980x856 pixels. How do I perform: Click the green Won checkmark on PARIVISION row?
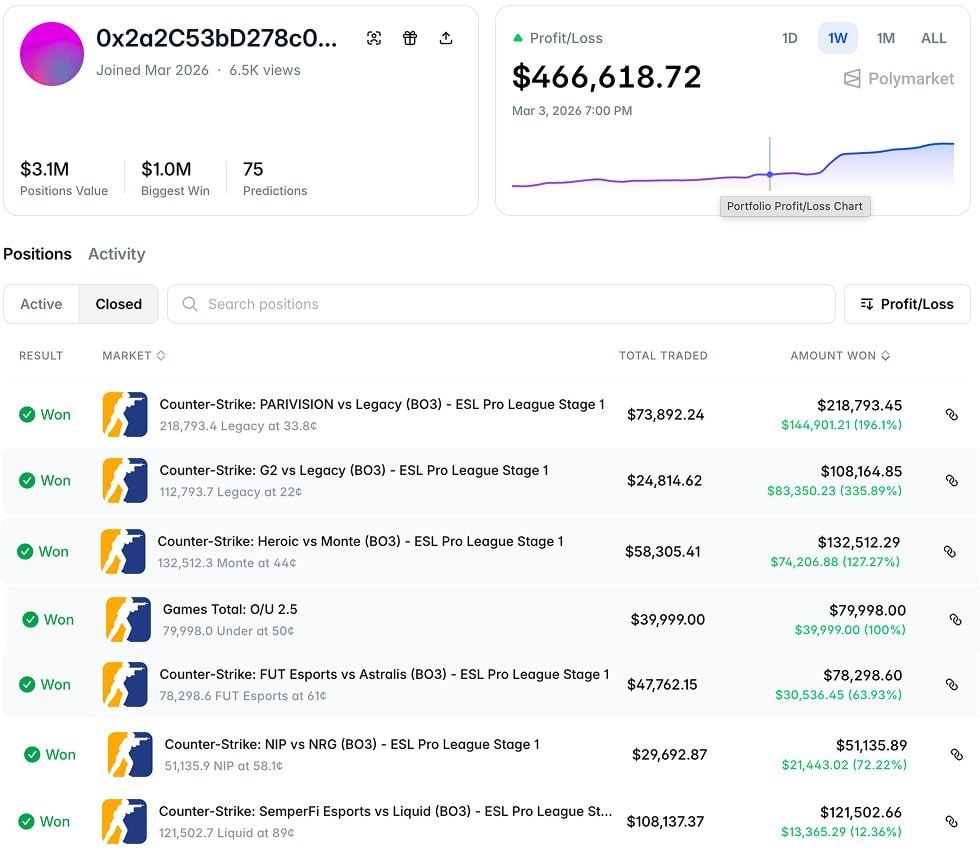27,414
